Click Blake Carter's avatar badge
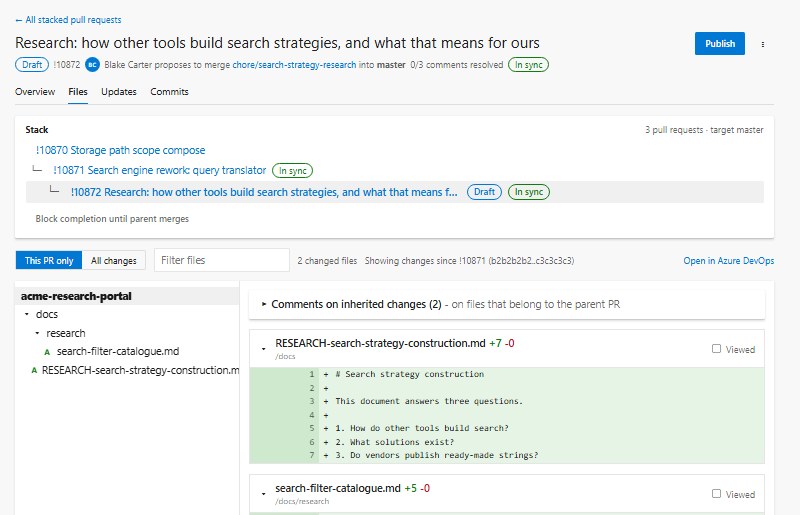This screenshot has width=800, height=515. [92, 65]
